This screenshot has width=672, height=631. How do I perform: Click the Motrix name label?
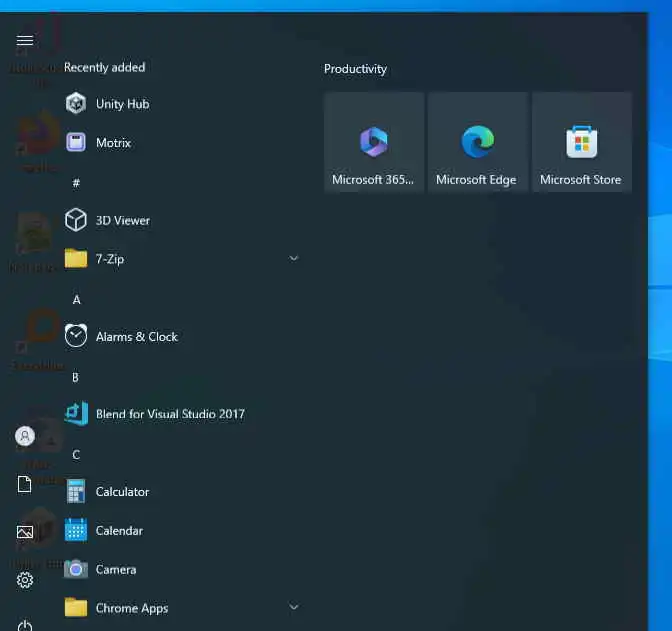pyautogui.click(x=113, y=143)
